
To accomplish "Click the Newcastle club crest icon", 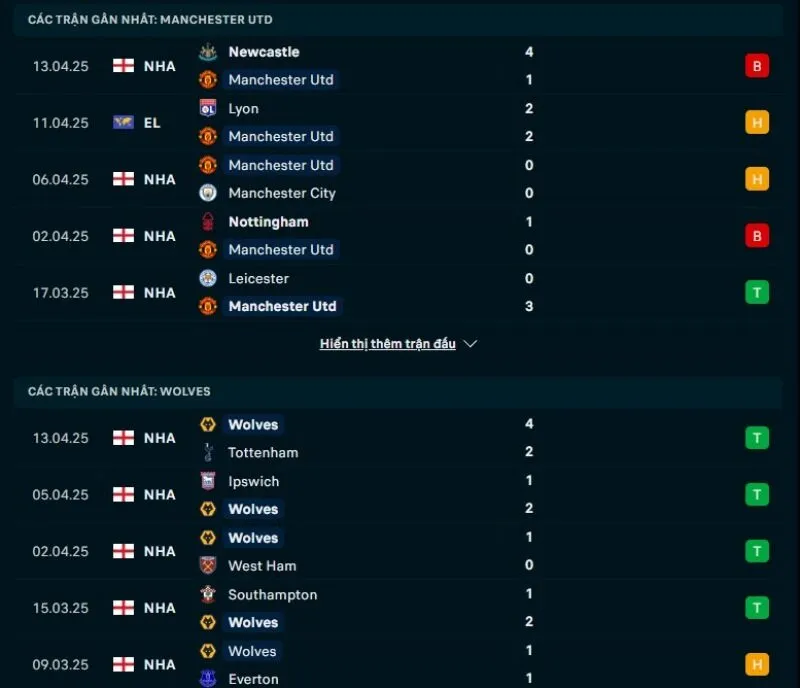I will click(x=207, y=52).
